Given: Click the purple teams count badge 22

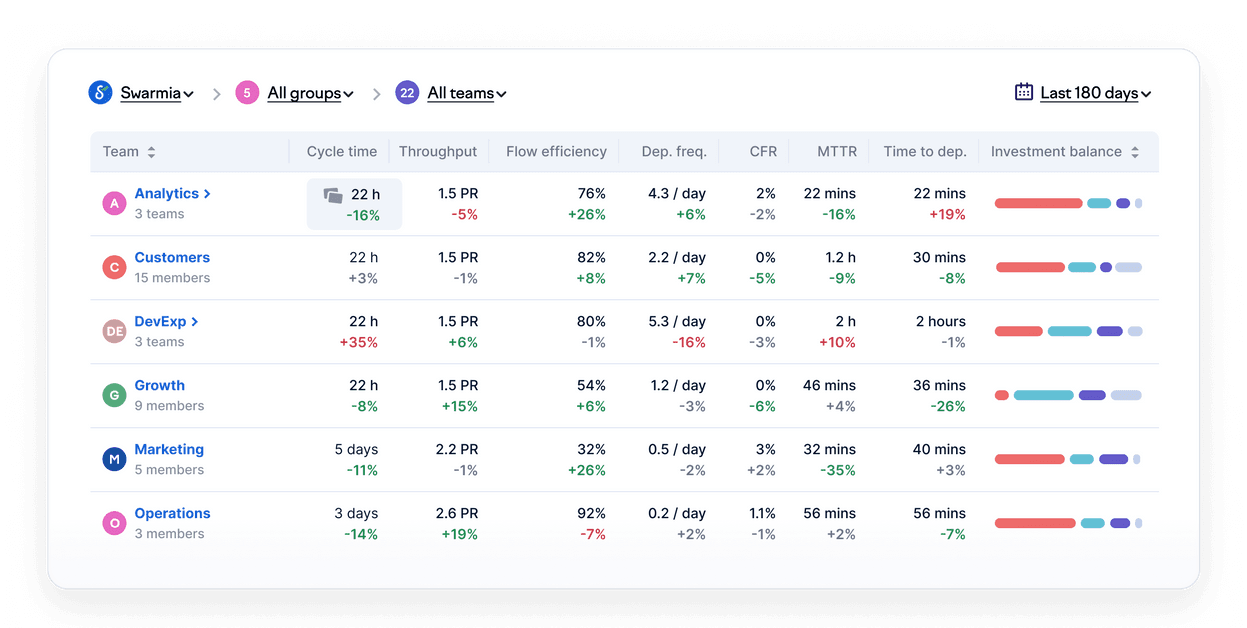Looking at the screenshot, I should 407,93.
